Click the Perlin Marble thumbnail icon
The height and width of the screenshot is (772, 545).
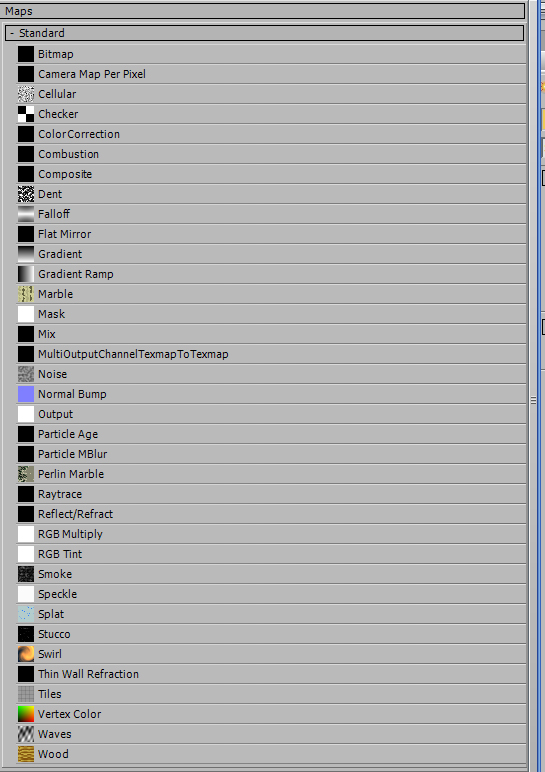tap(26, 474)
